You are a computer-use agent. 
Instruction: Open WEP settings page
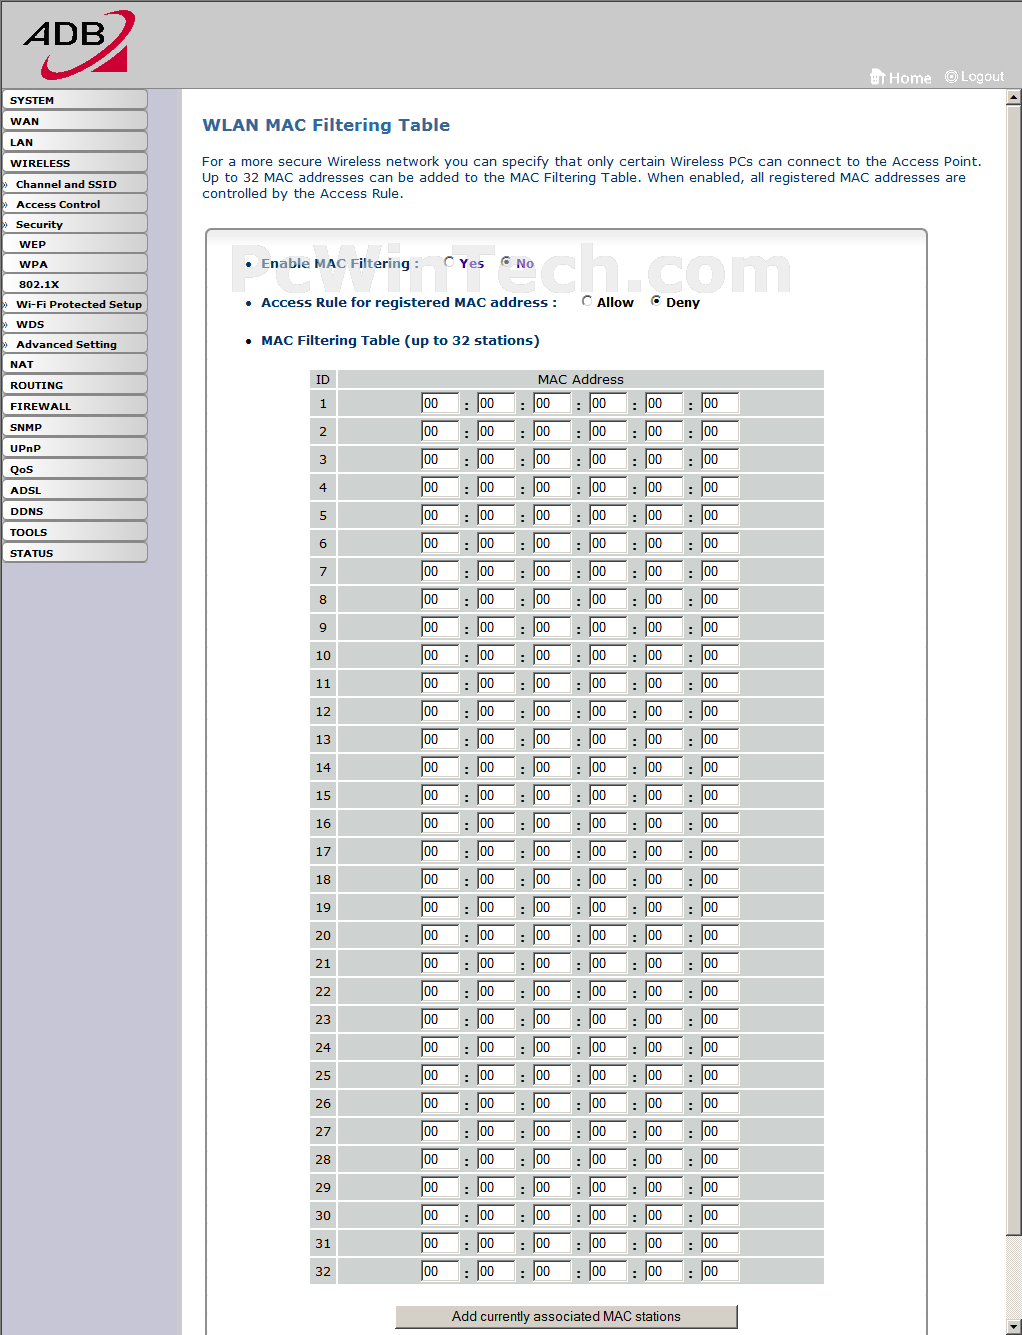(75, 244)
